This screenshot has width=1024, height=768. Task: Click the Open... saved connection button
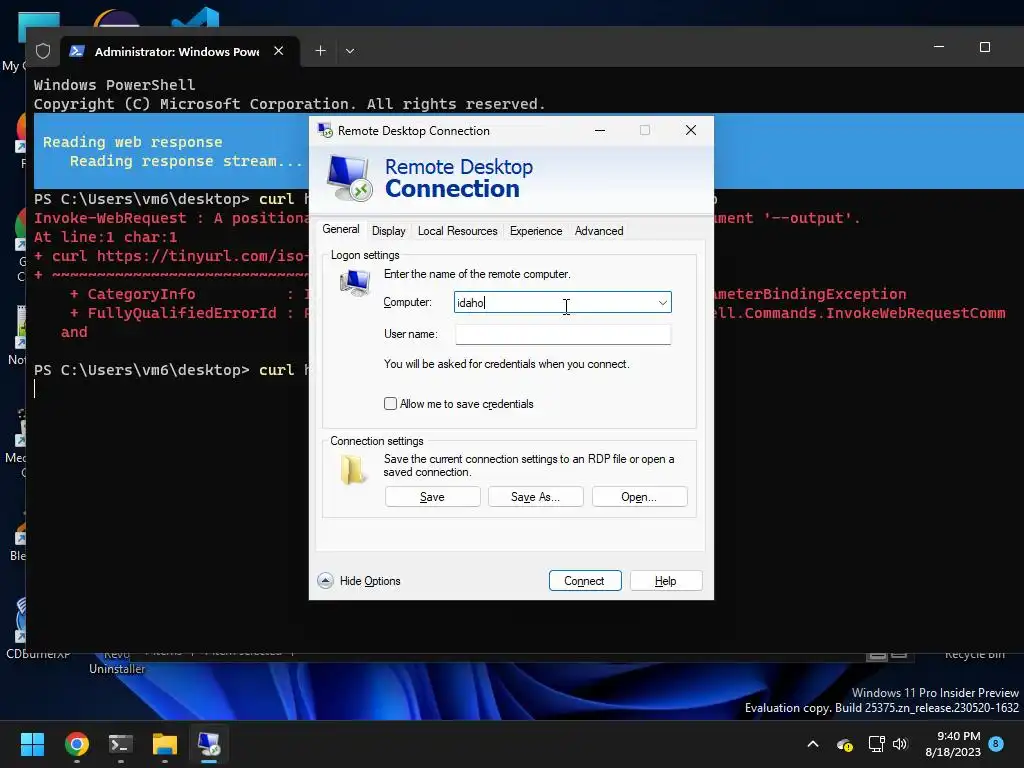click(x=639, y=497)
